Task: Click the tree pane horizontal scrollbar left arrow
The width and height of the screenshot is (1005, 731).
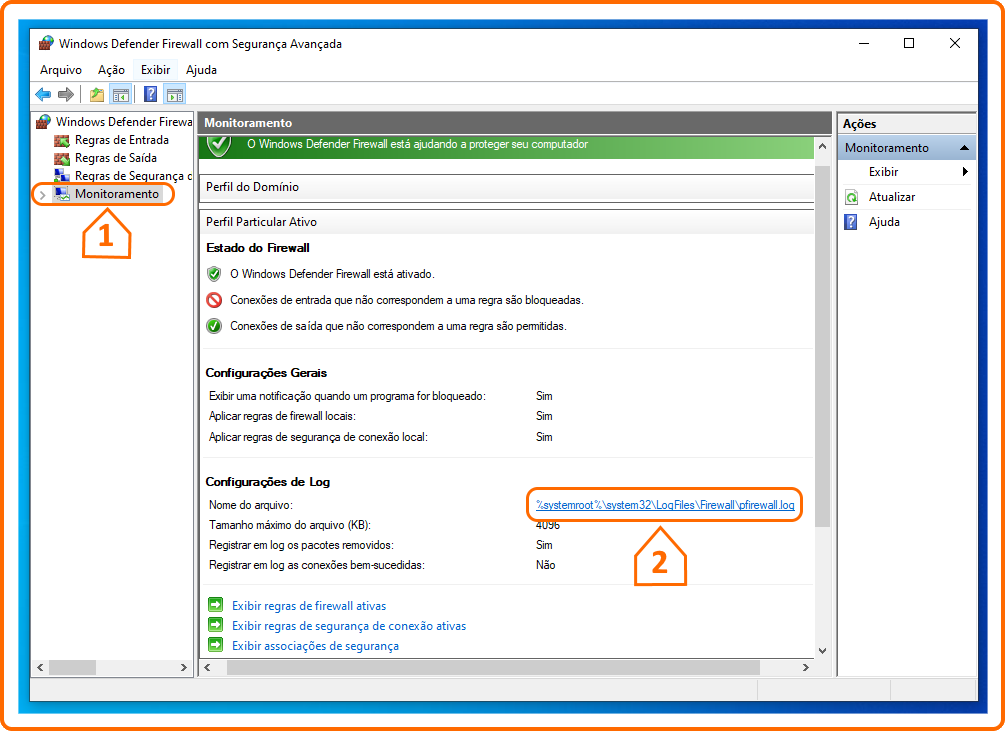Action: [x=40, y=668]
